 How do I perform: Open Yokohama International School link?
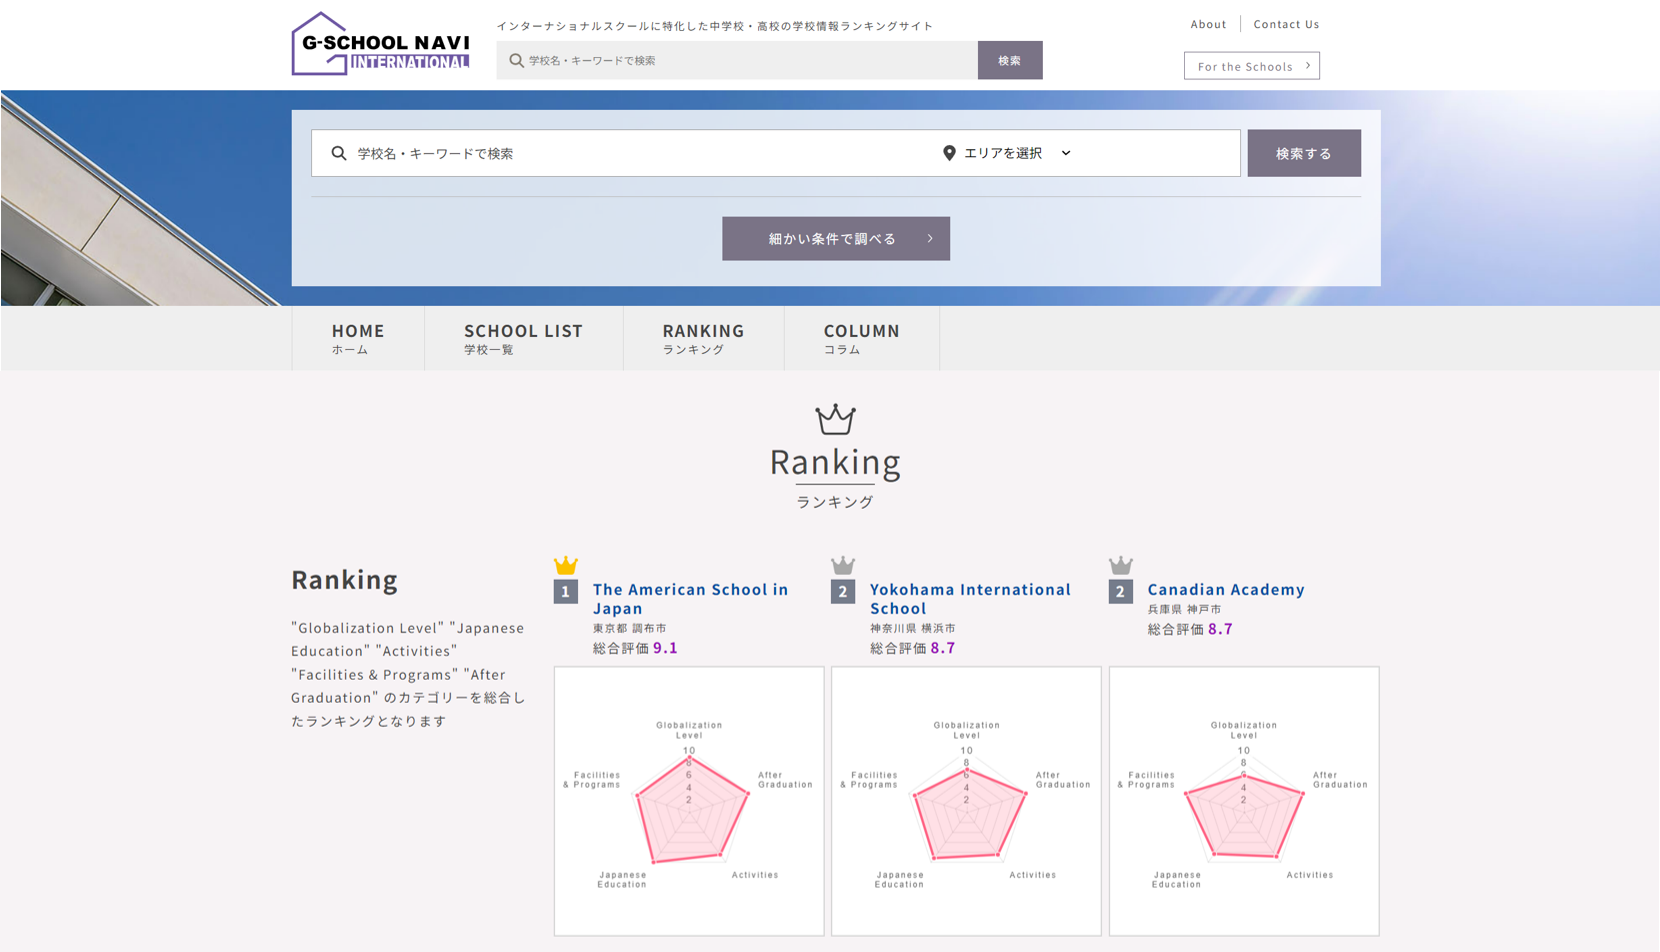(970, 598)
